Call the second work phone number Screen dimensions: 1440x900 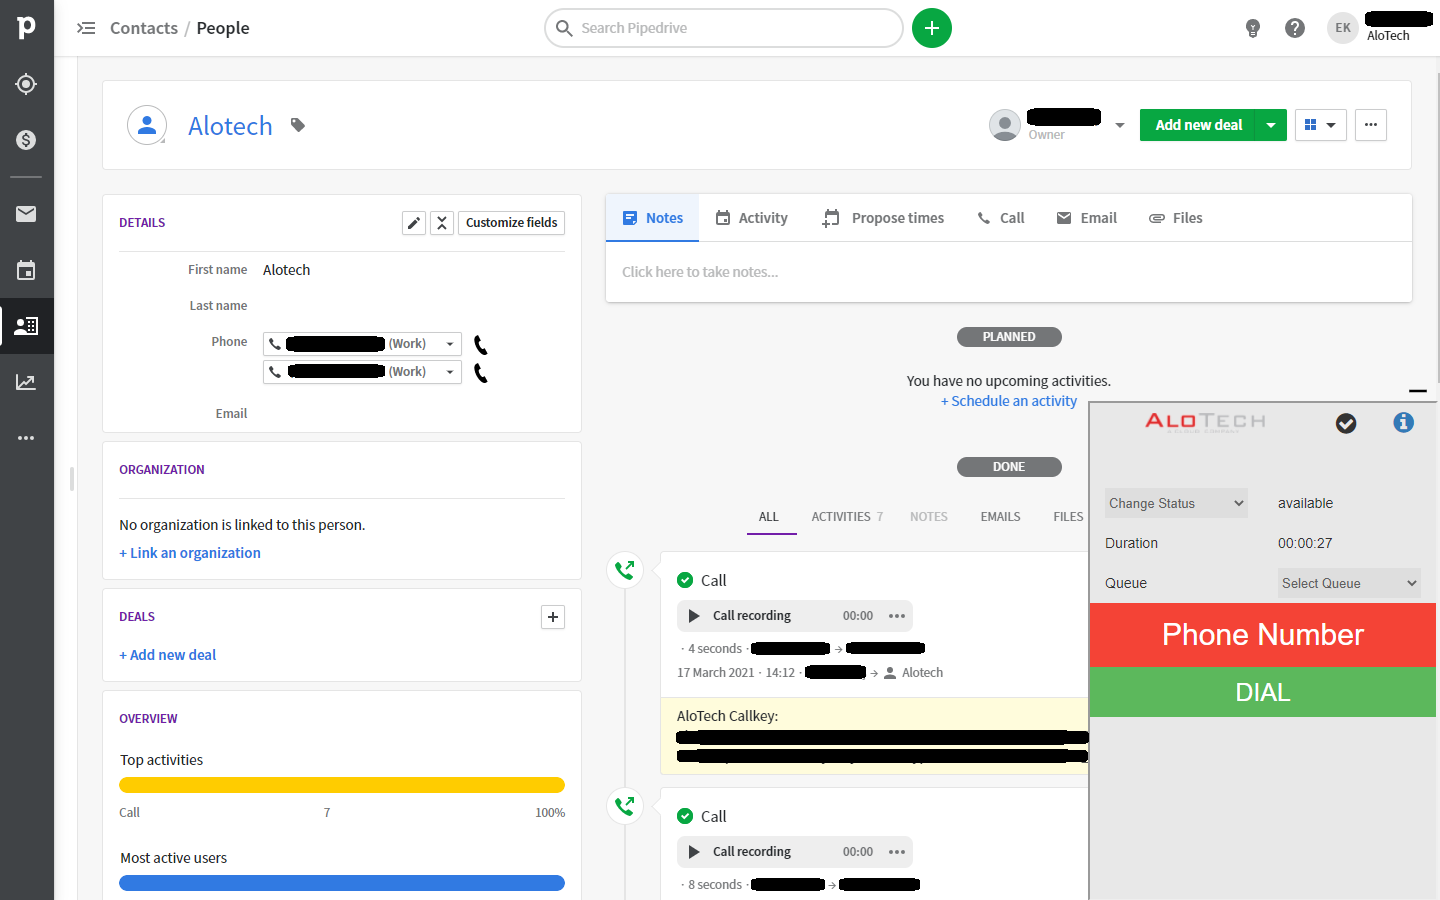pos(481,373)
